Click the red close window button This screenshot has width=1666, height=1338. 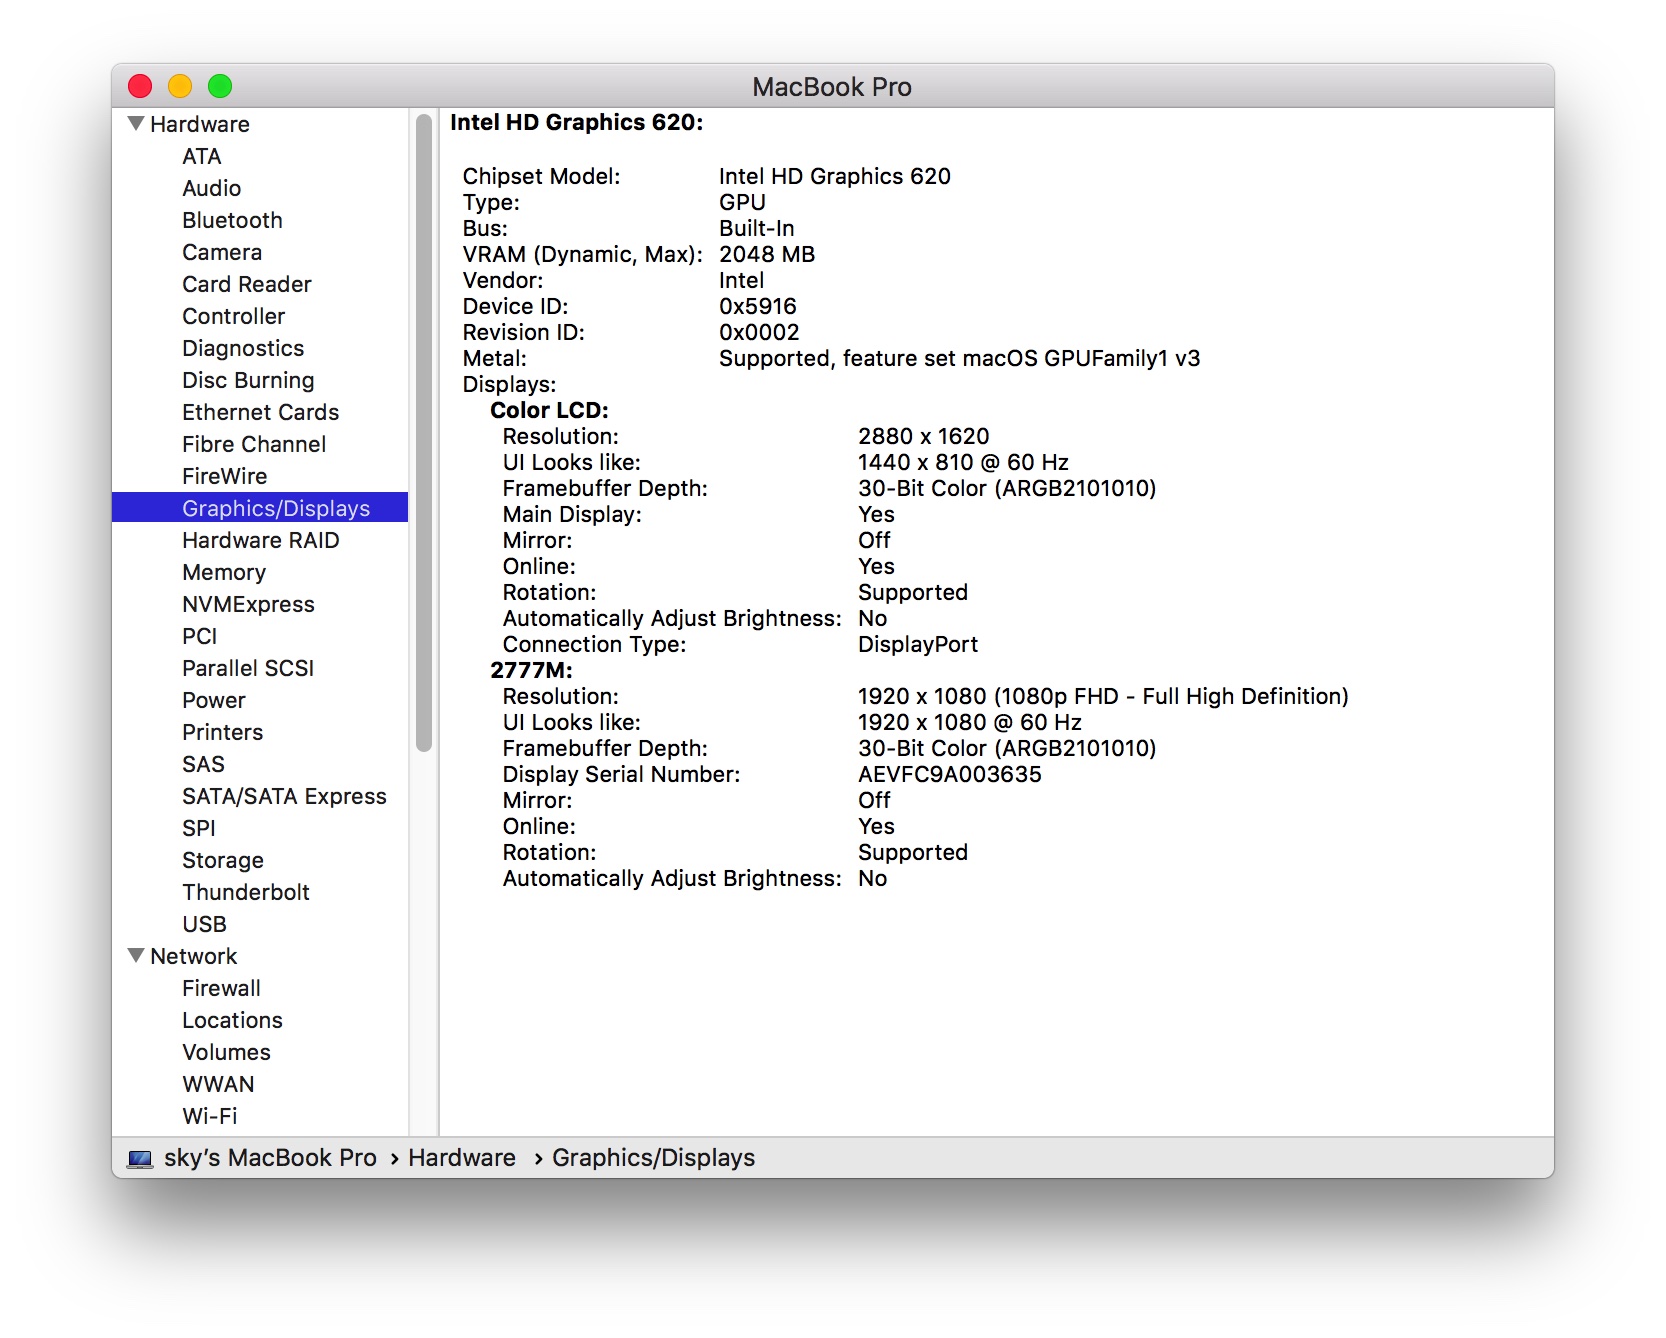[x=140, y=86]
